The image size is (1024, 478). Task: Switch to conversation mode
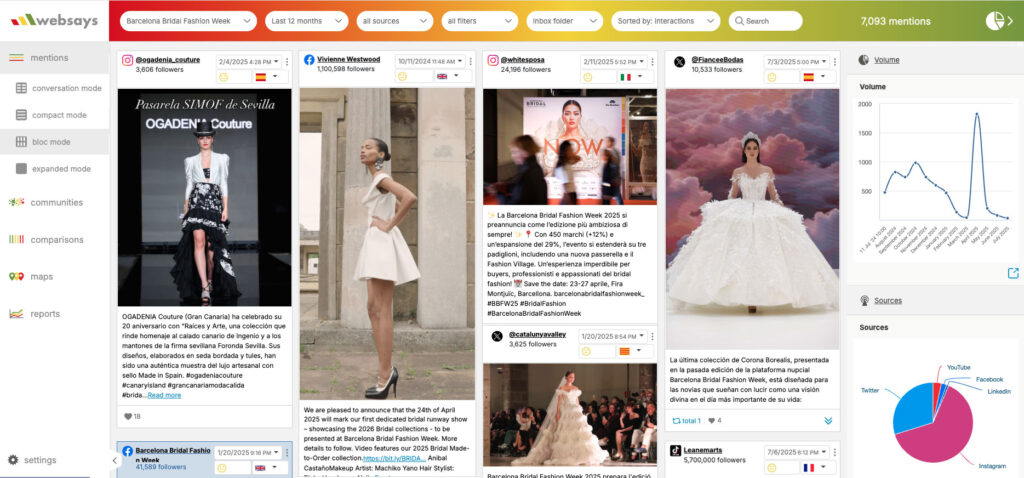(x=67, y=88)
